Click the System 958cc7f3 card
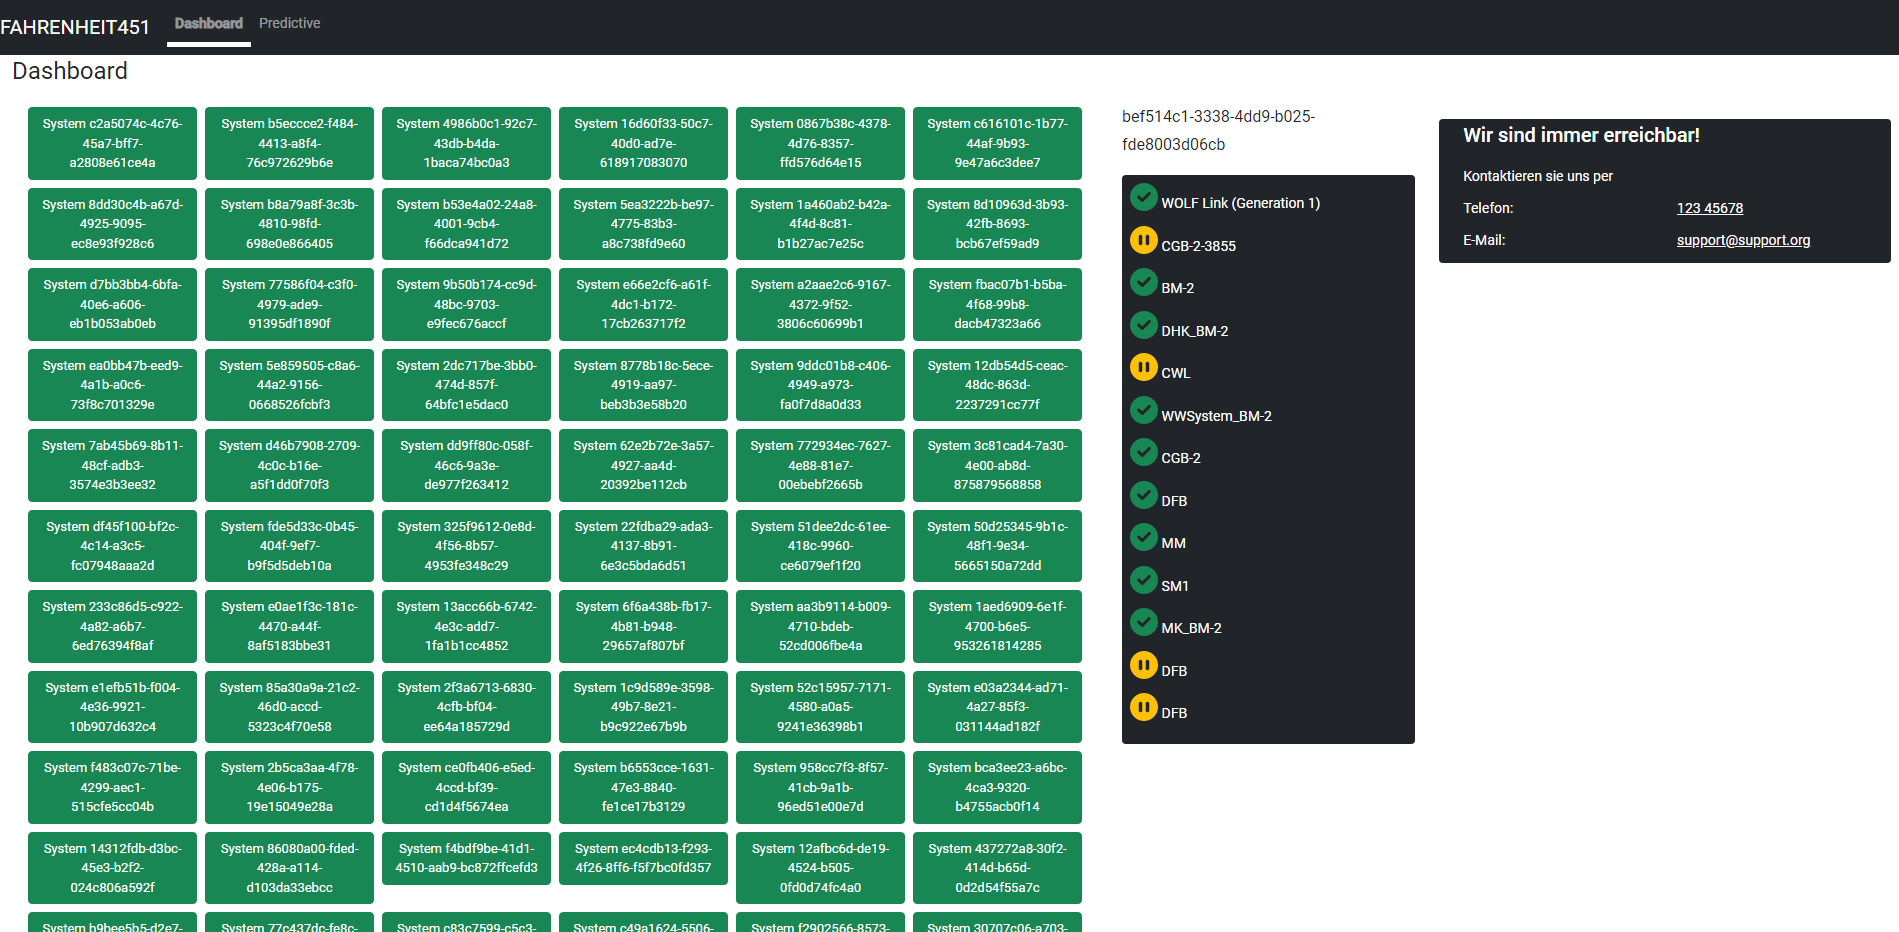 coord(820,787)
